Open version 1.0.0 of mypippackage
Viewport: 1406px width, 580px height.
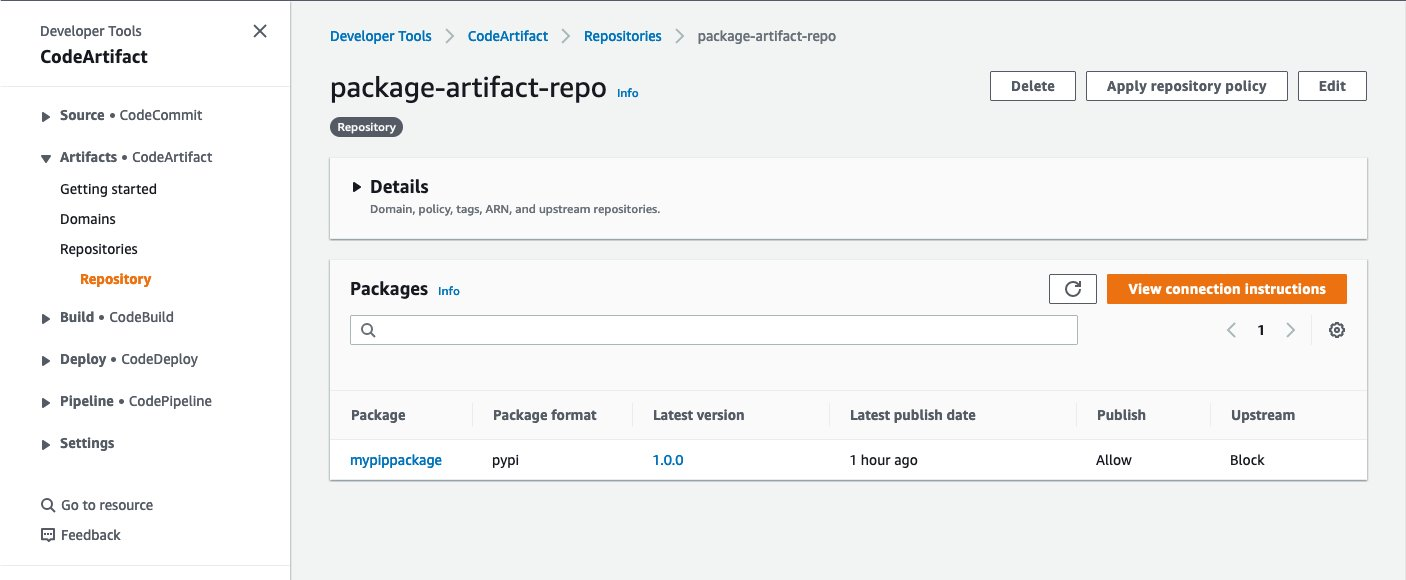point(668,460)
